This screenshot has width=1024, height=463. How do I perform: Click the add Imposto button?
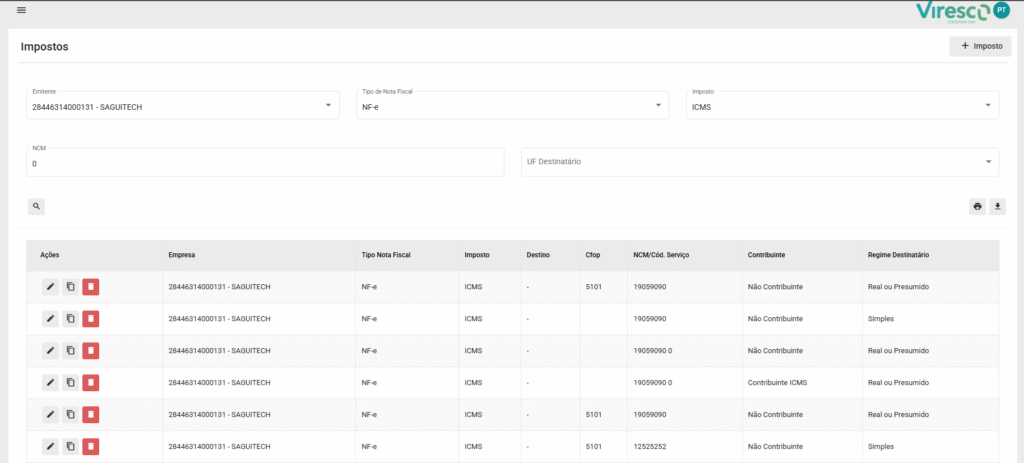pos(980,46)
